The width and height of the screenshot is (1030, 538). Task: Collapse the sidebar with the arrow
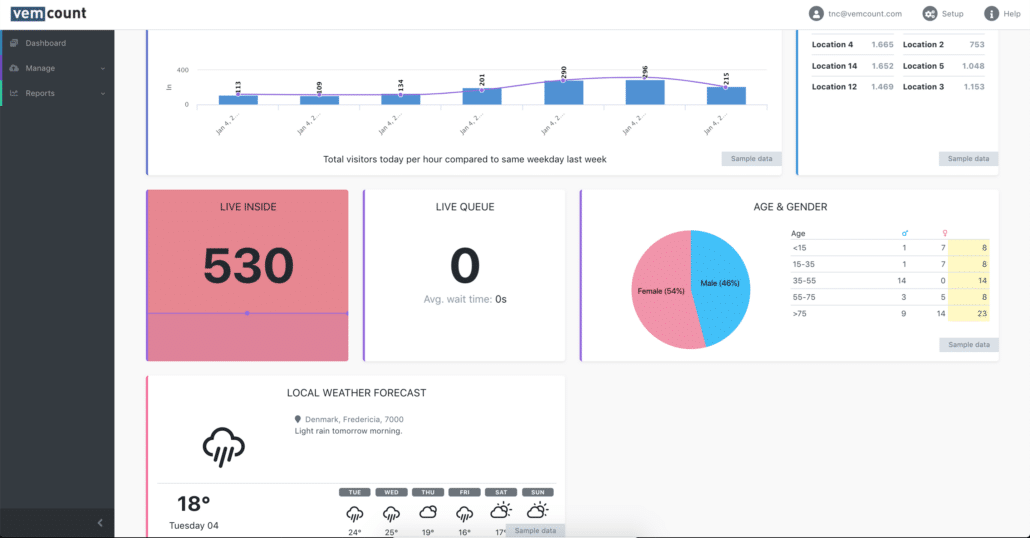point(99,522)
